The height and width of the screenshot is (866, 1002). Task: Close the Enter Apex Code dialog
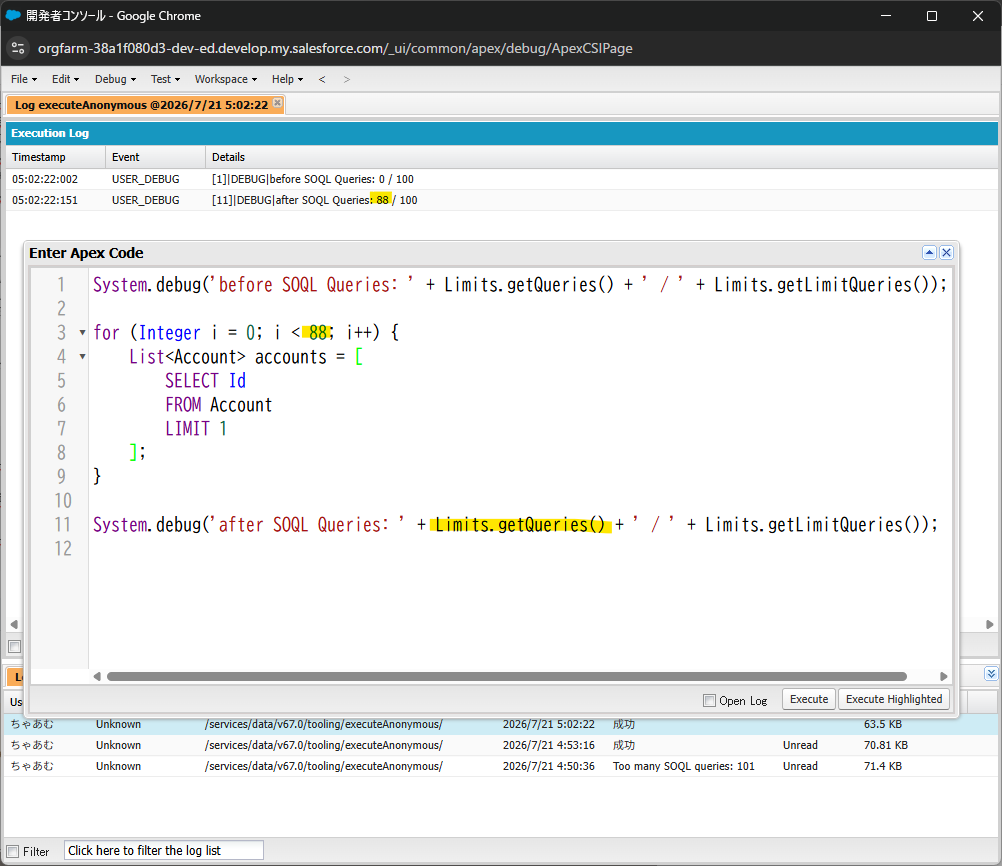(x=946, y=252)
